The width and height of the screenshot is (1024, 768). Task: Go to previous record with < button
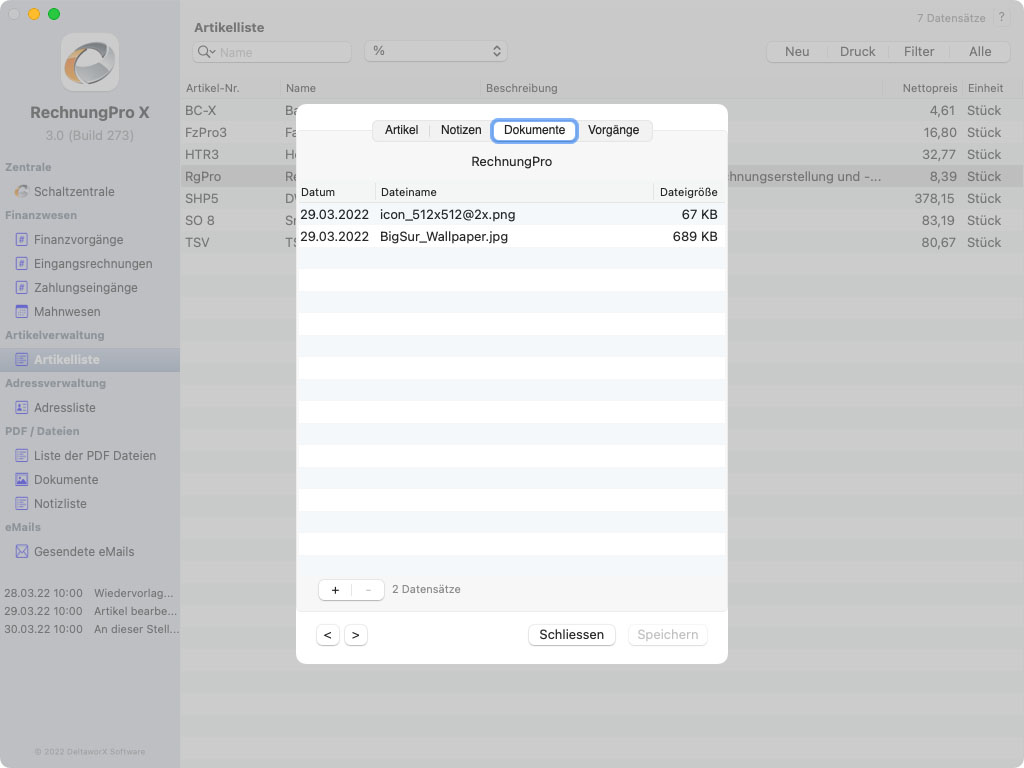[328, 635]
